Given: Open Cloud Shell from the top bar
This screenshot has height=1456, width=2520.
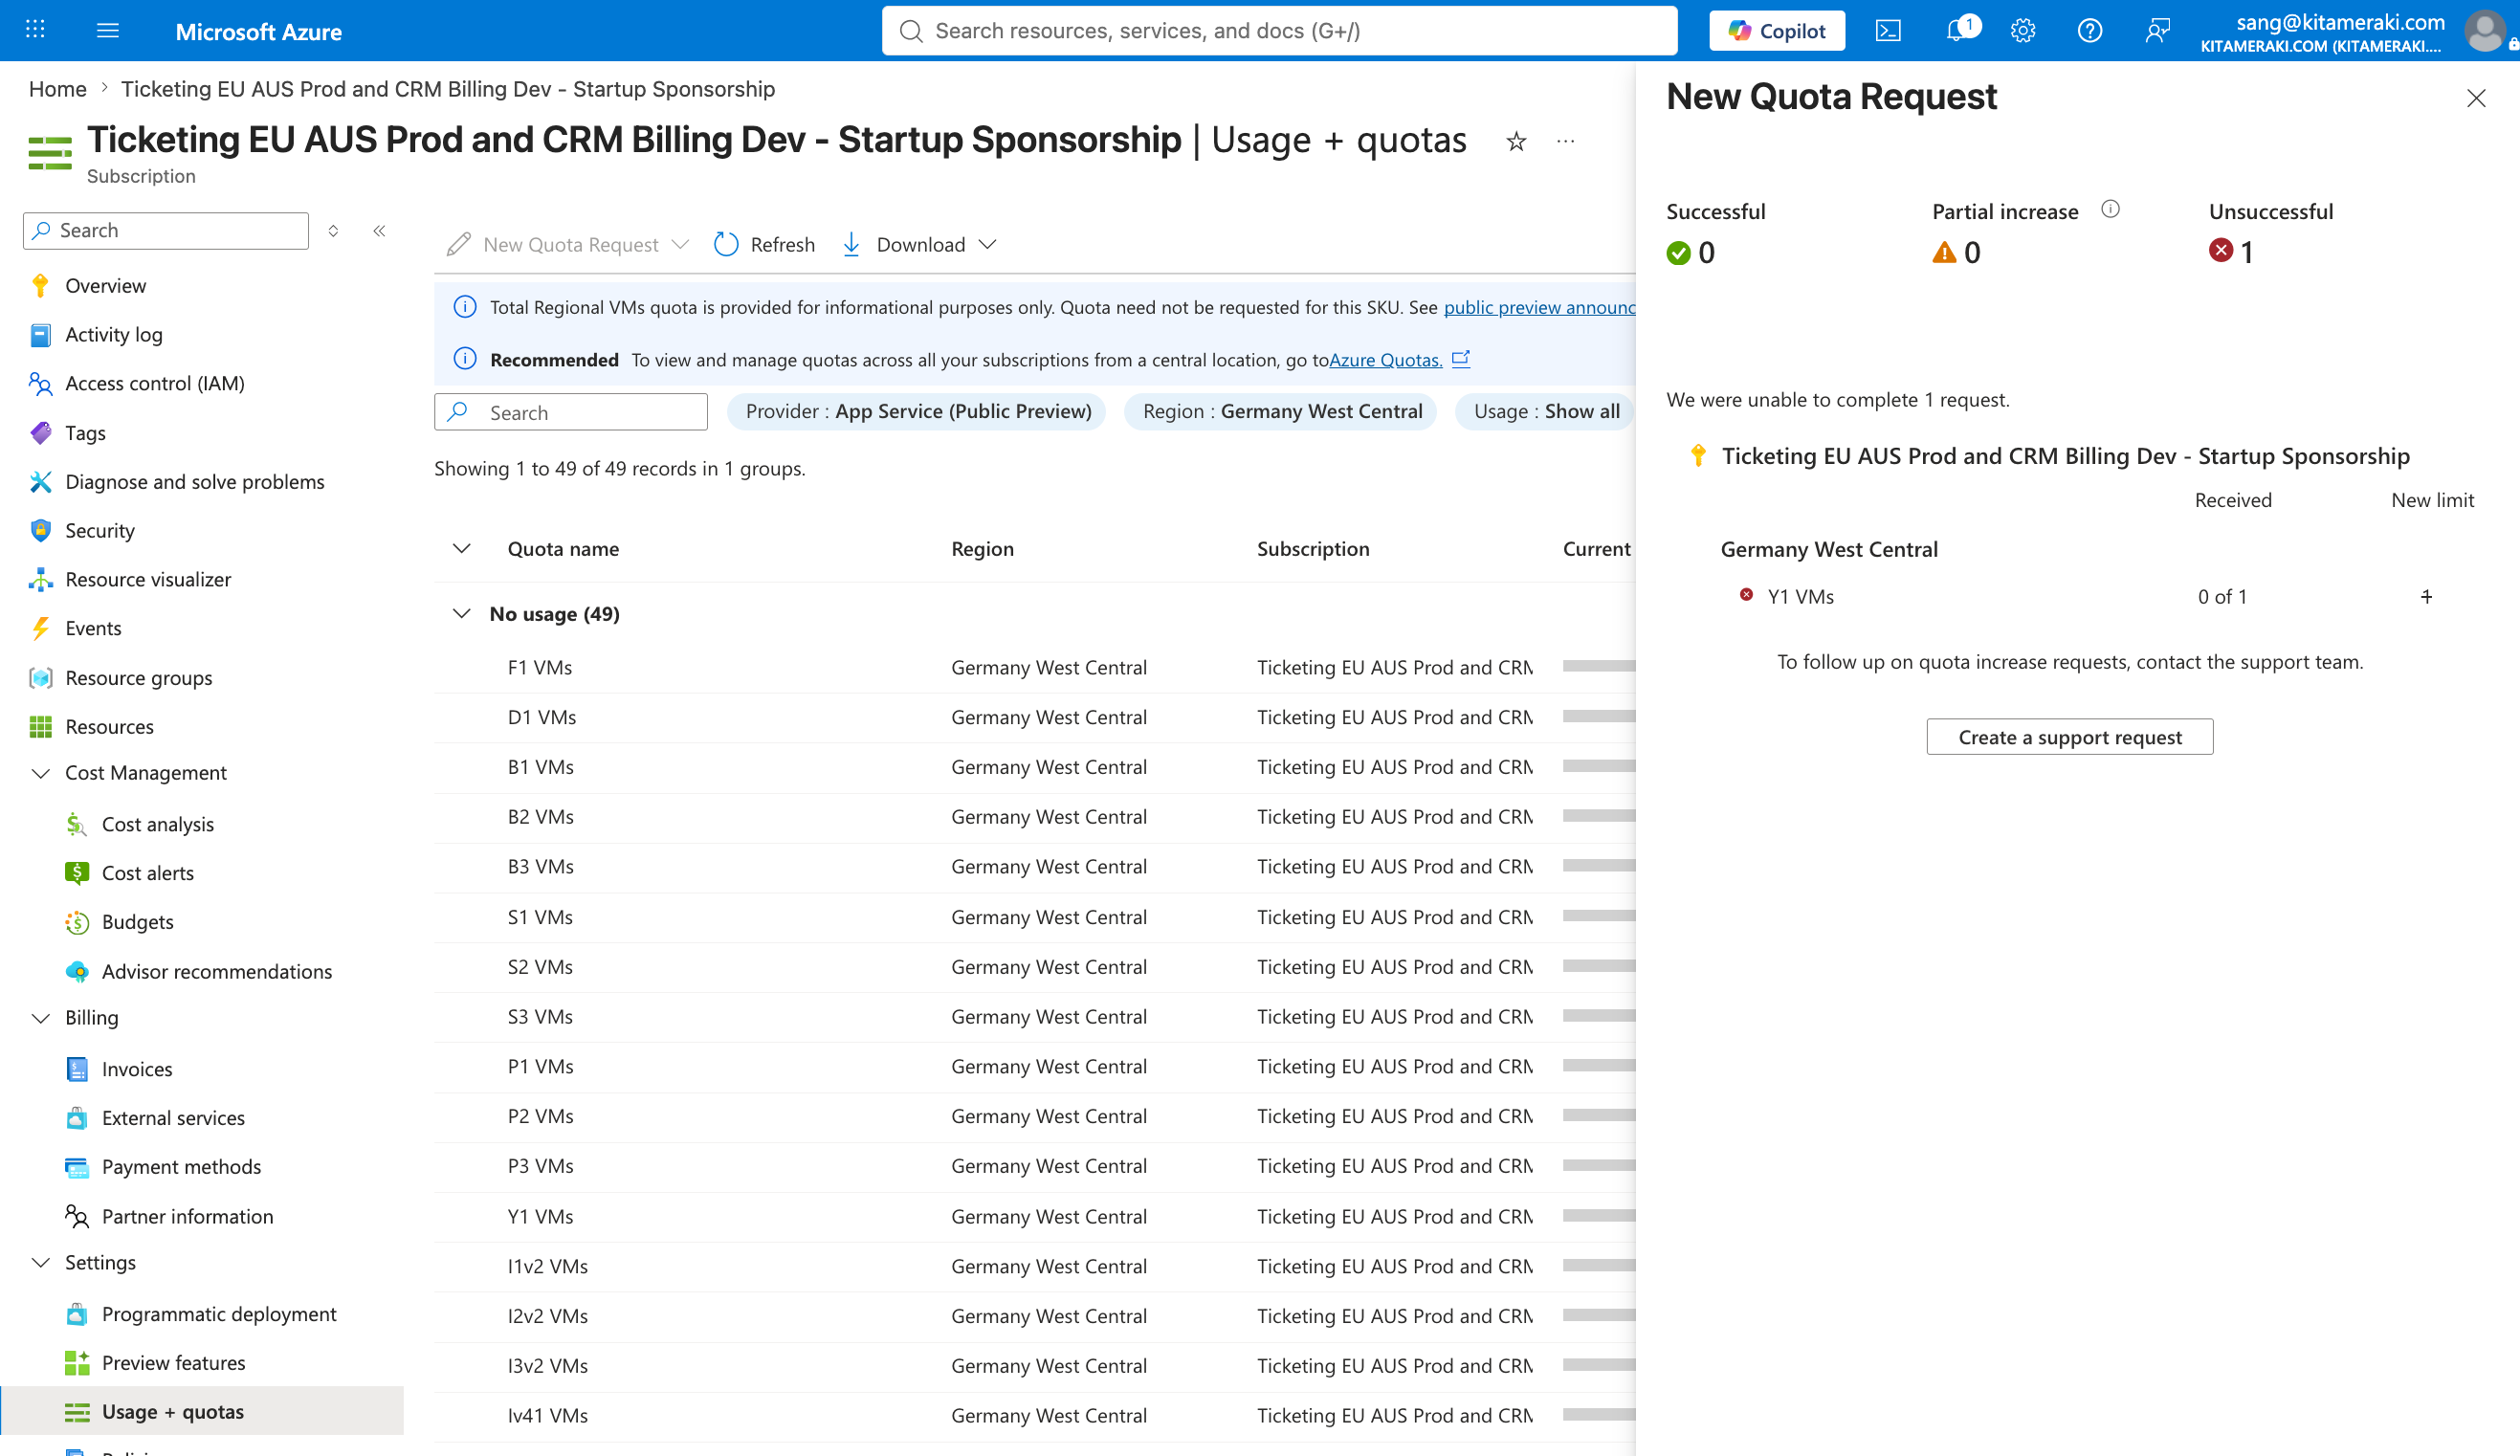Looking at the screenshot, I should (1888, 30).
